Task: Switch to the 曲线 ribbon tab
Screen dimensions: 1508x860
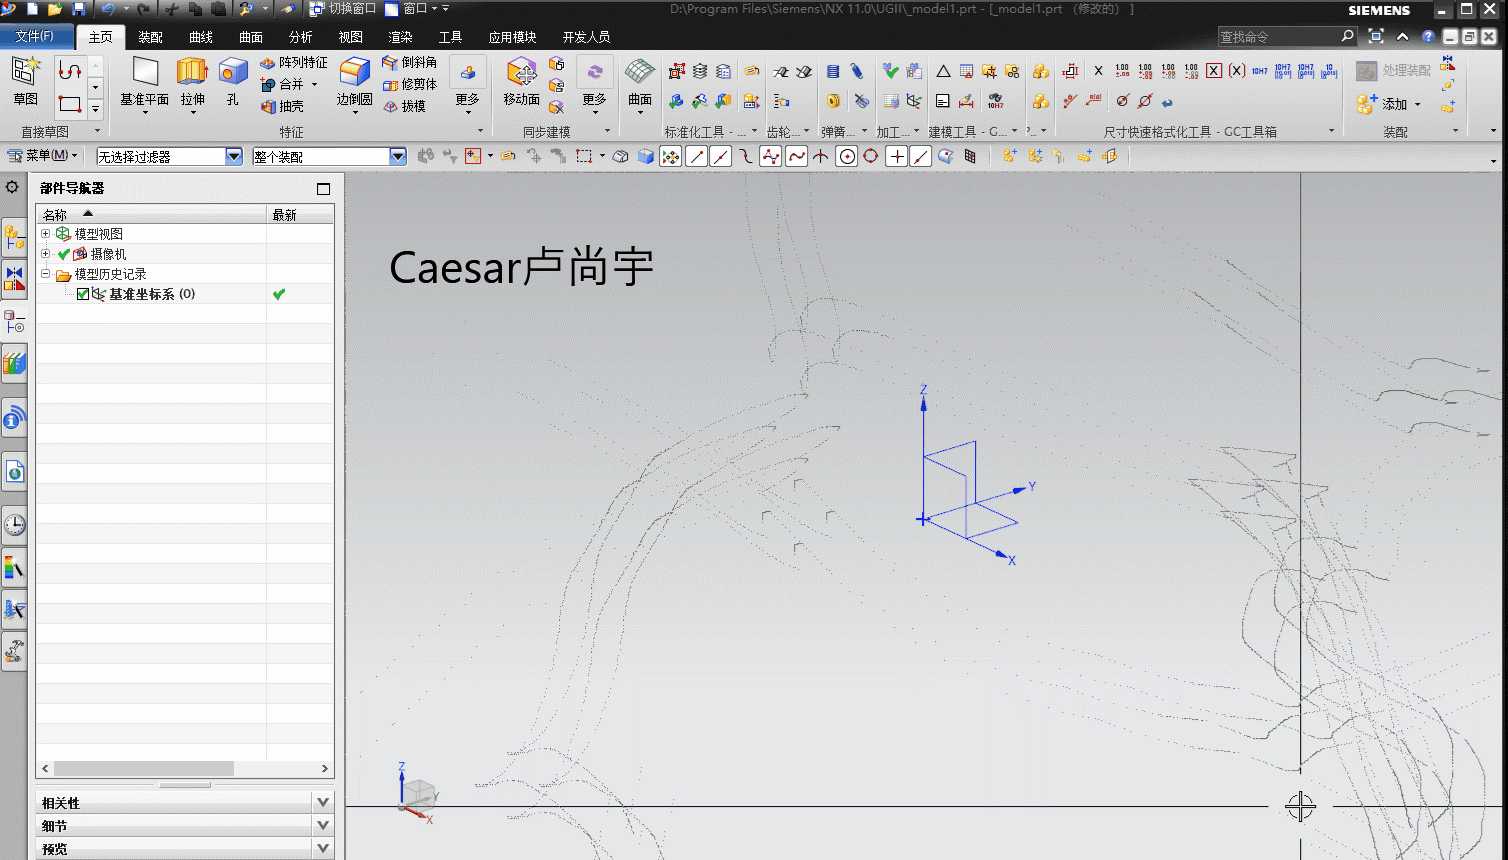Action: tap(201, 37)
